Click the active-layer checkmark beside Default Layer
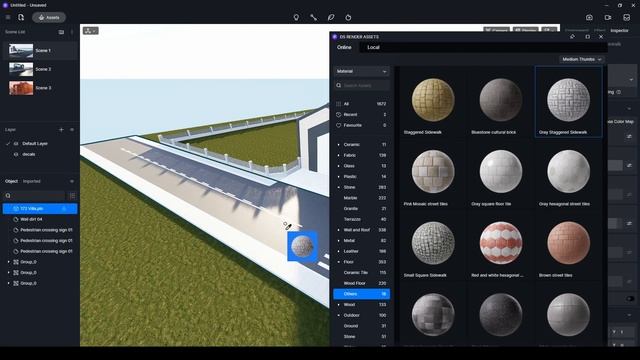This screenshot has height=360, width=640. point(8,144)
